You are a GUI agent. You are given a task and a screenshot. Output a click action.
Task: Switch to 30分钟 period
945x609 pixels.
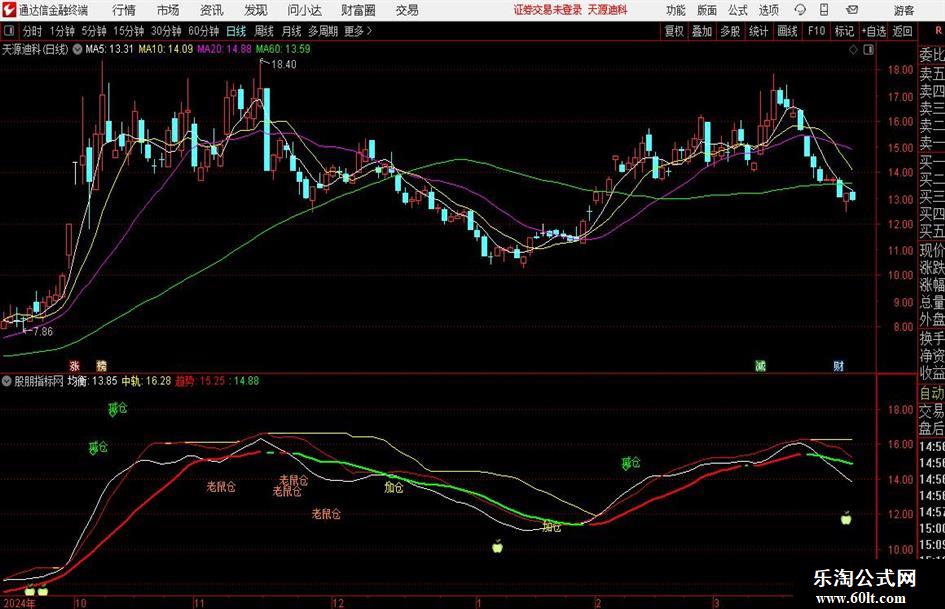tap(166, 31)
